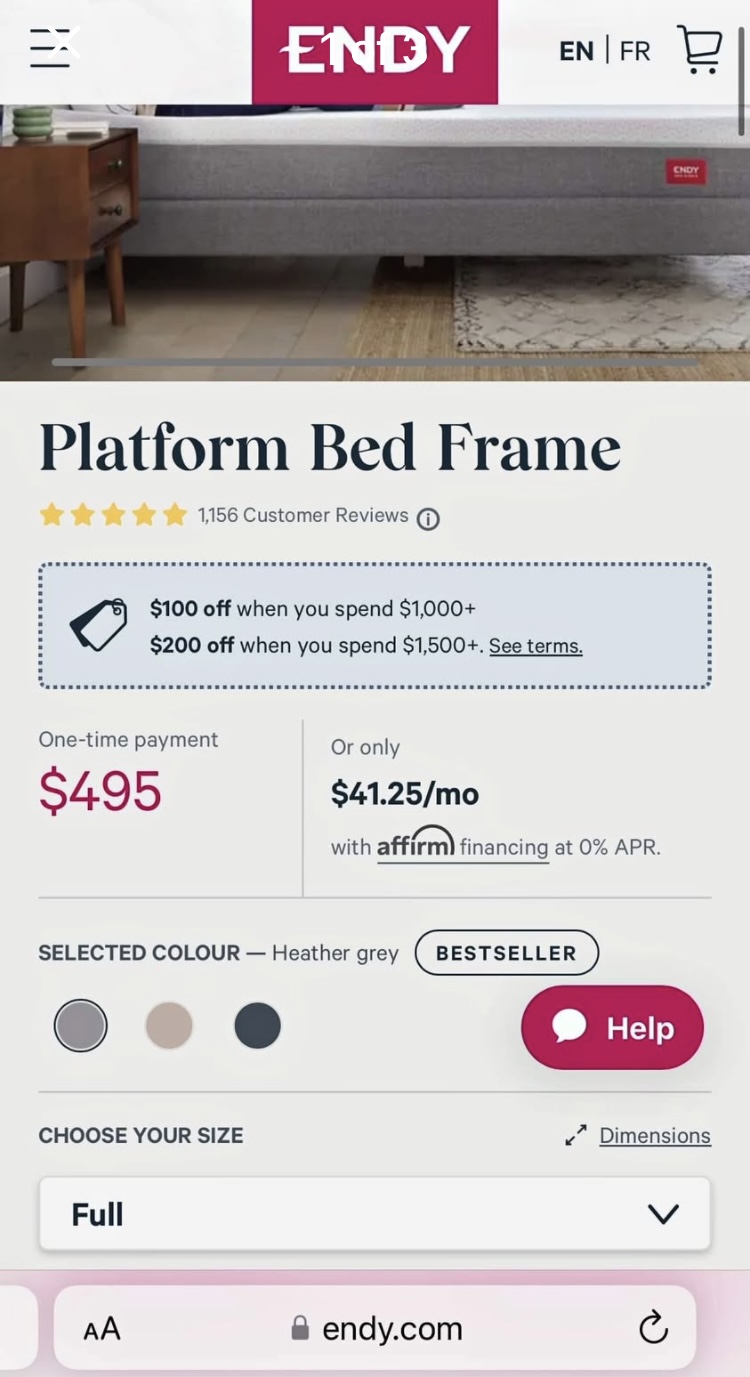
Task: Select the beige colour swatch
Action: [x=169, y=1026]
